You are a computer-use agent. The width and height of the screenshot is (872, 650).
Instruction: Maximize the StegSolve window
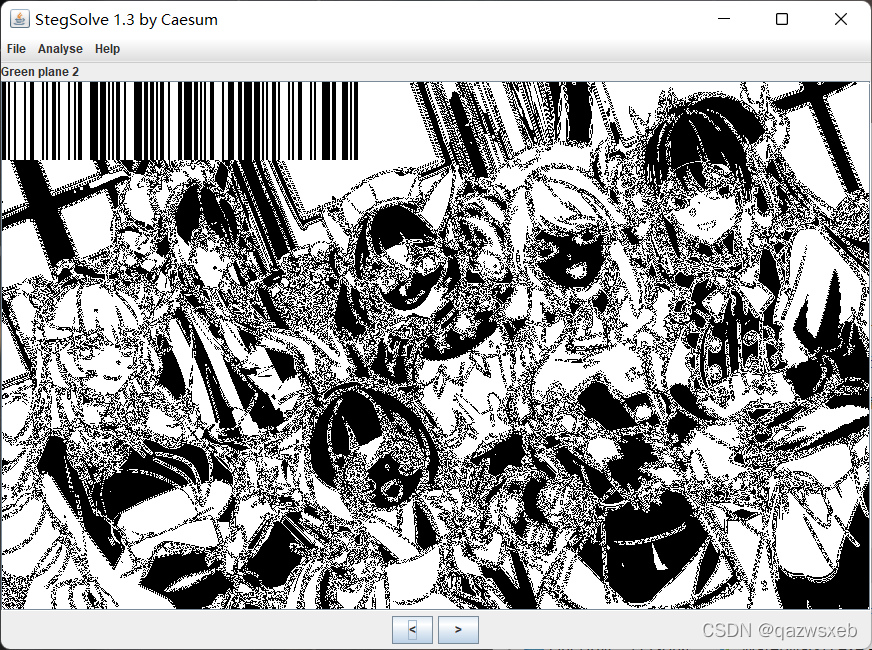click(782, 19)
